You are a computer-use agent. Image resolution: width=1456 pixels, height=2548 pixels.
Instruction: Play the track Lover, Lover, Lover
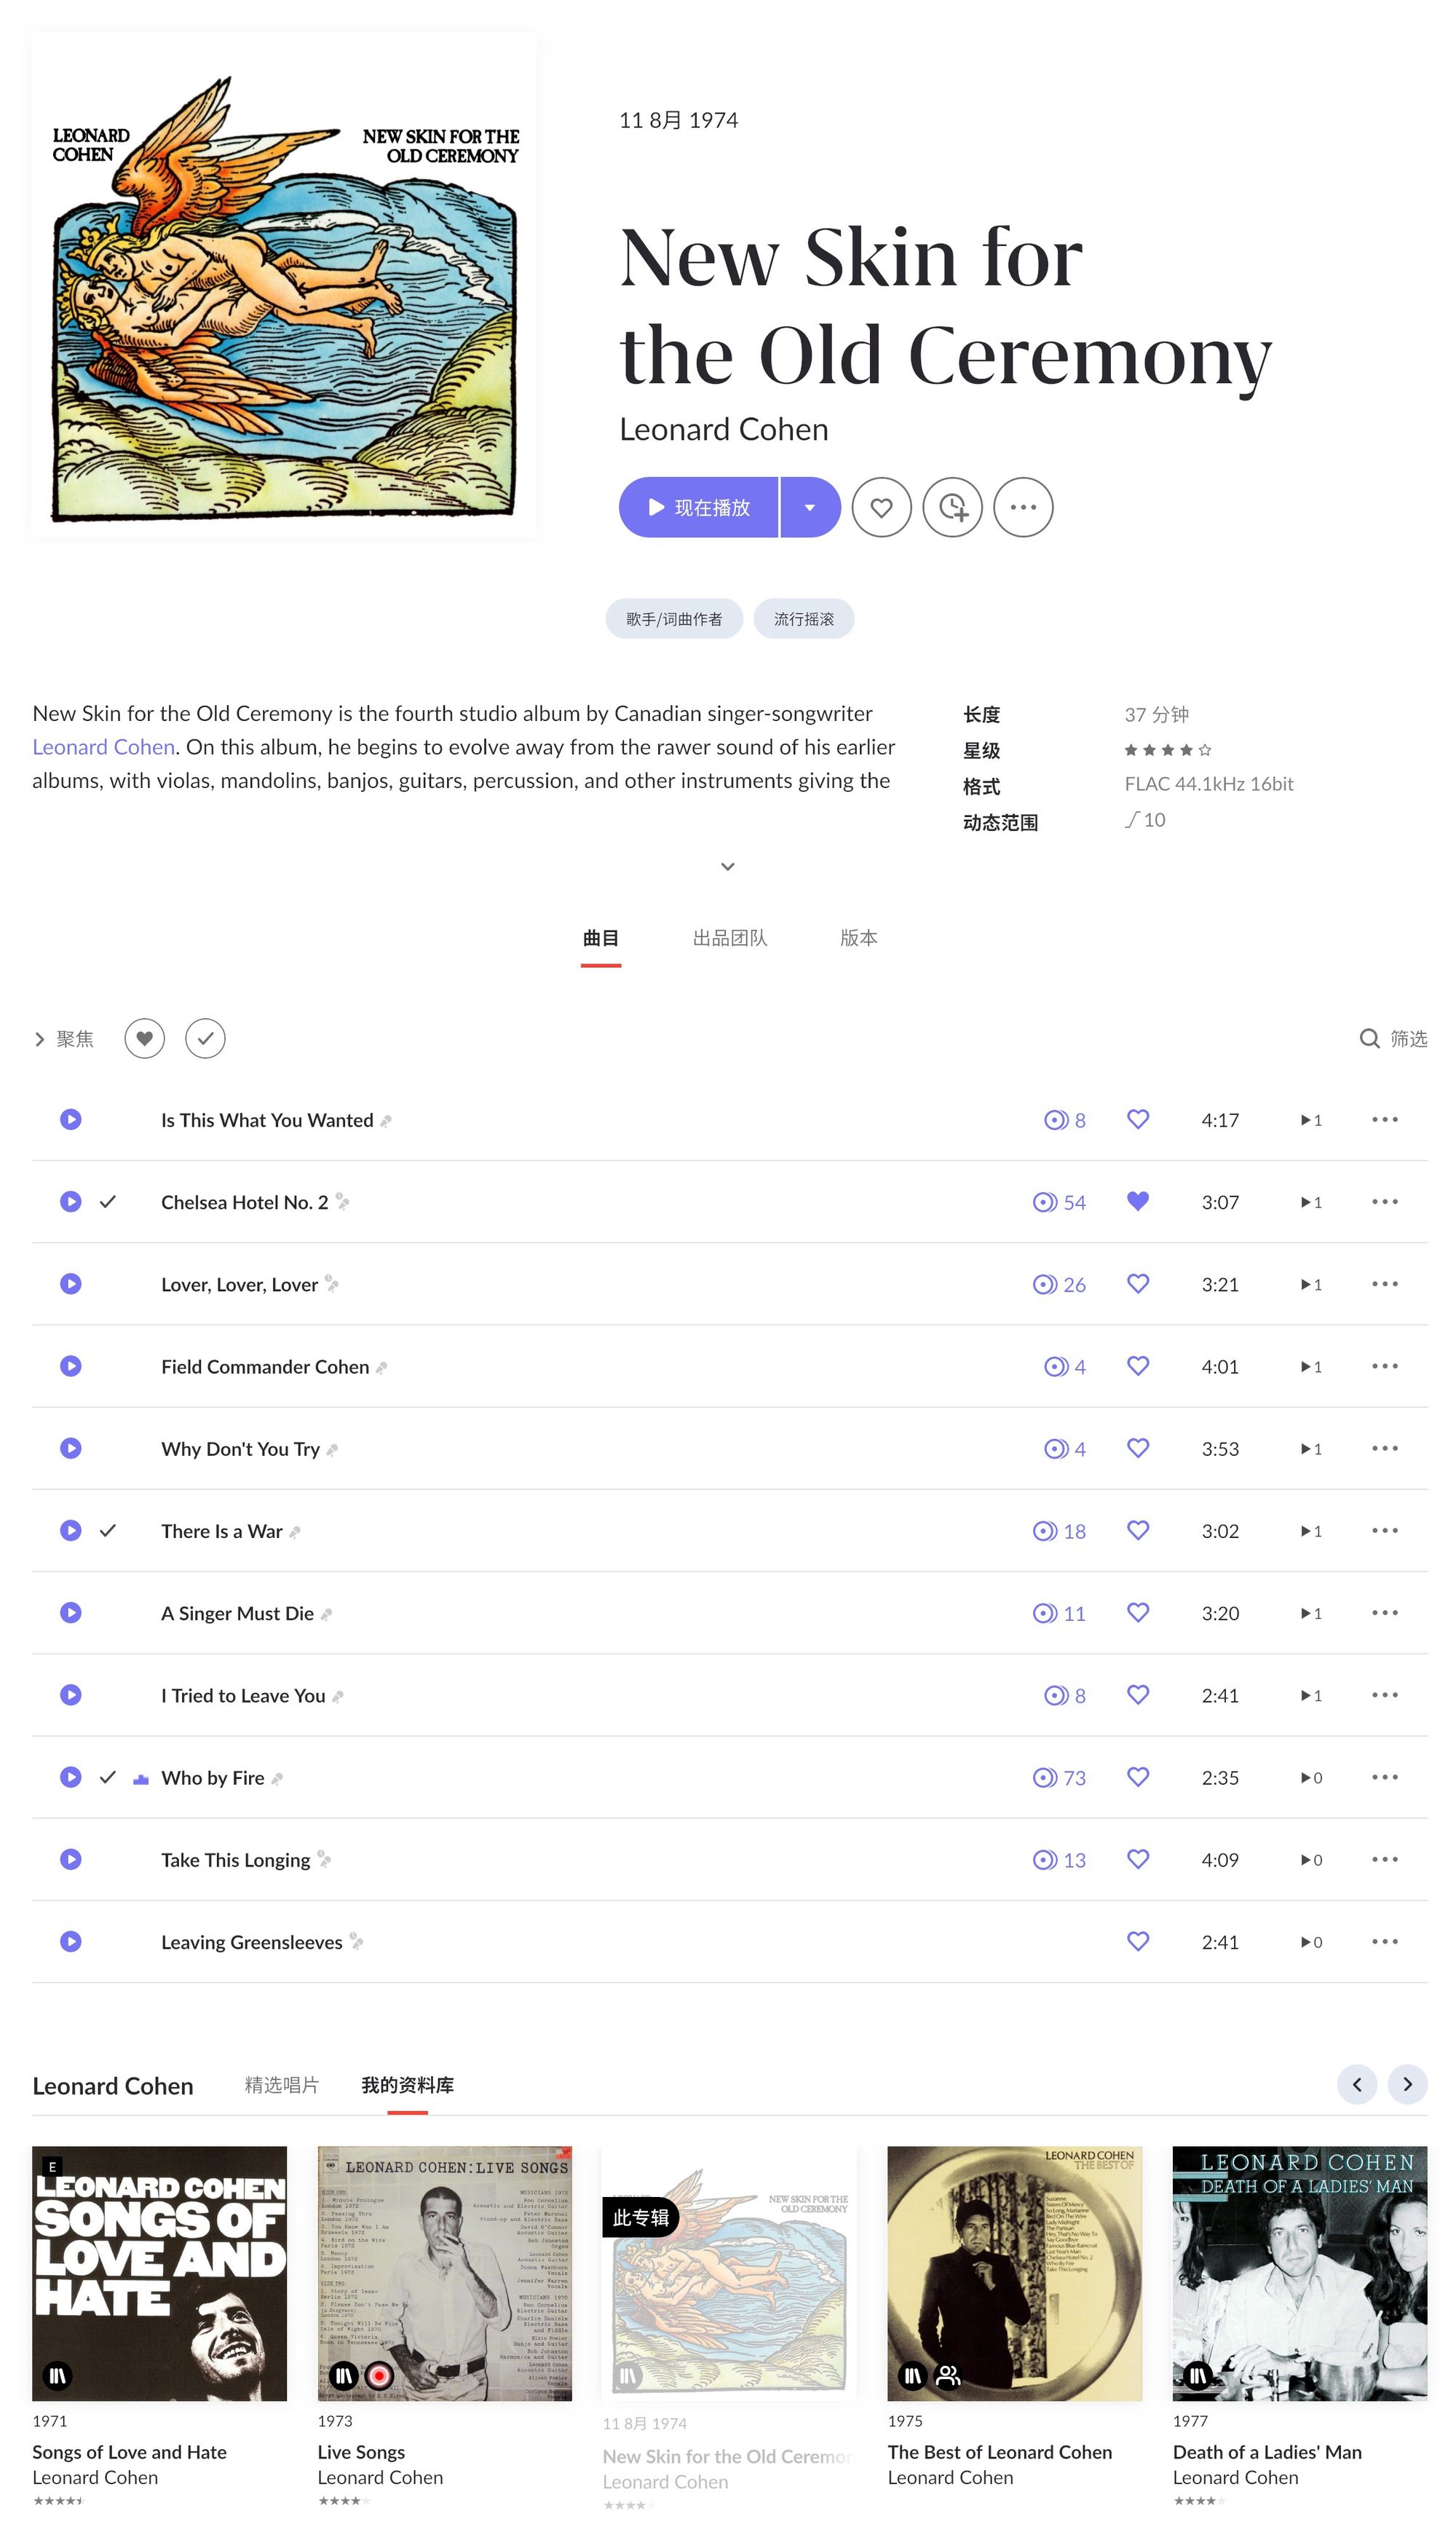(70, 1283)
